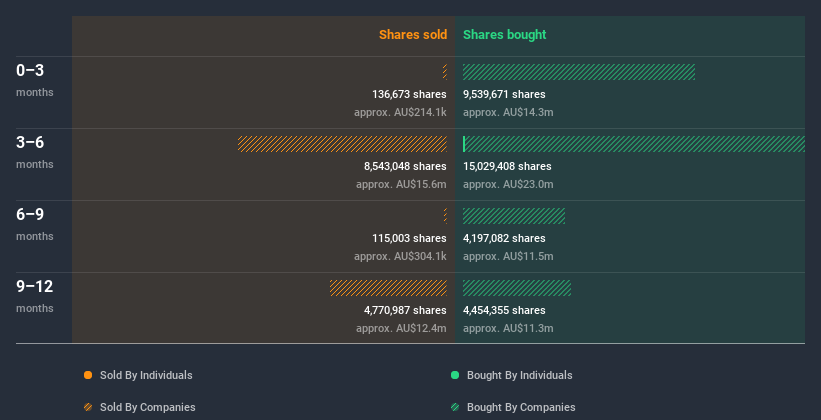Click the 8,543,048 shares value
The height and width of the screenshot is (420, 821).
pos(405,166)
